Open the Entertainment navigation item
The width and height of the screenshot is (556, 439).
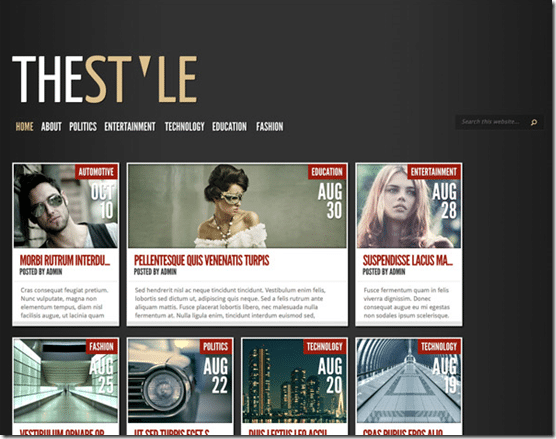coord(130,127)
